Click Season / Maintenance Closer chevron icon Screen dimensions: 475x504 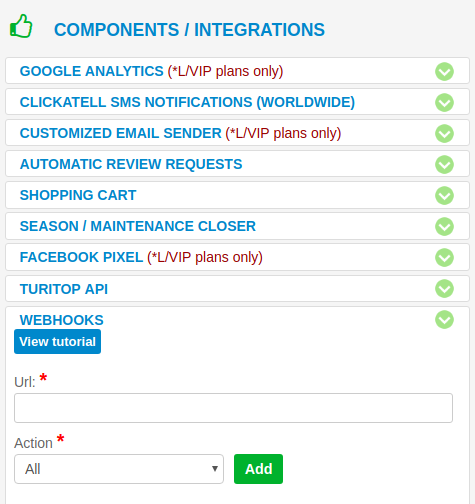coord(444,226)
